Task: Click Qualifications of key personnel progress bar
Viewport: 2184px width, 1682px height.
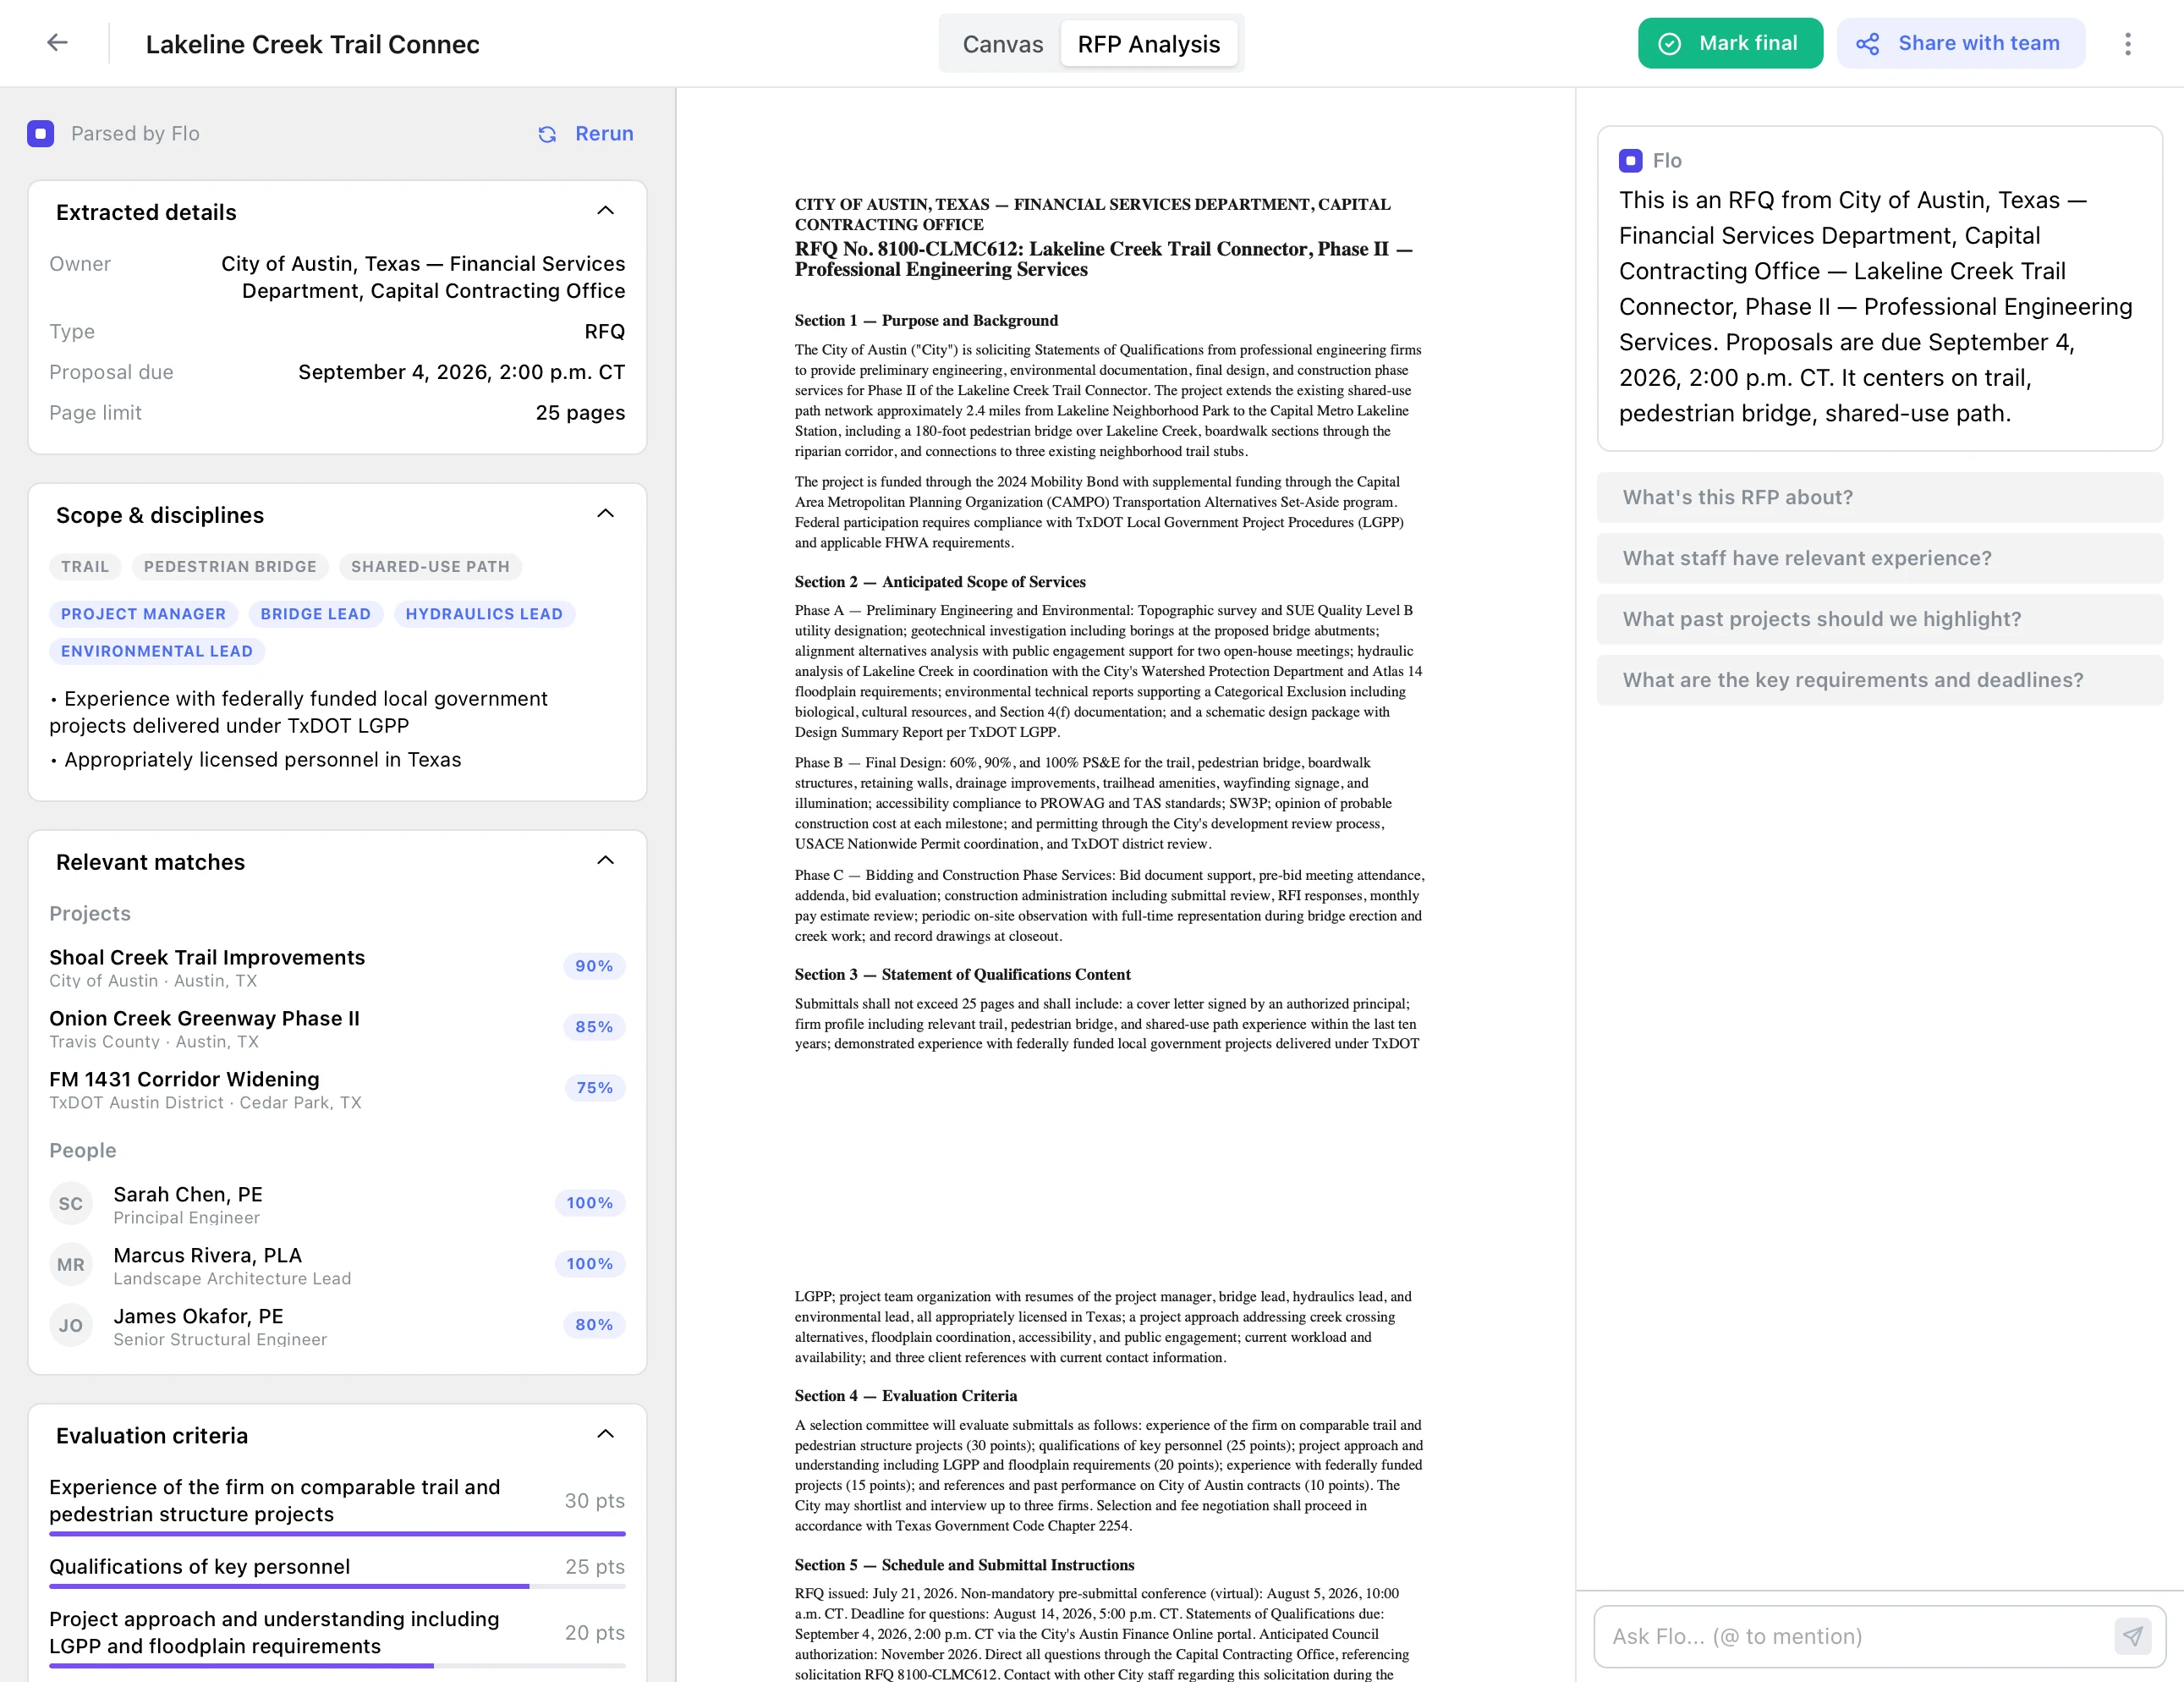Action: 337,1586
